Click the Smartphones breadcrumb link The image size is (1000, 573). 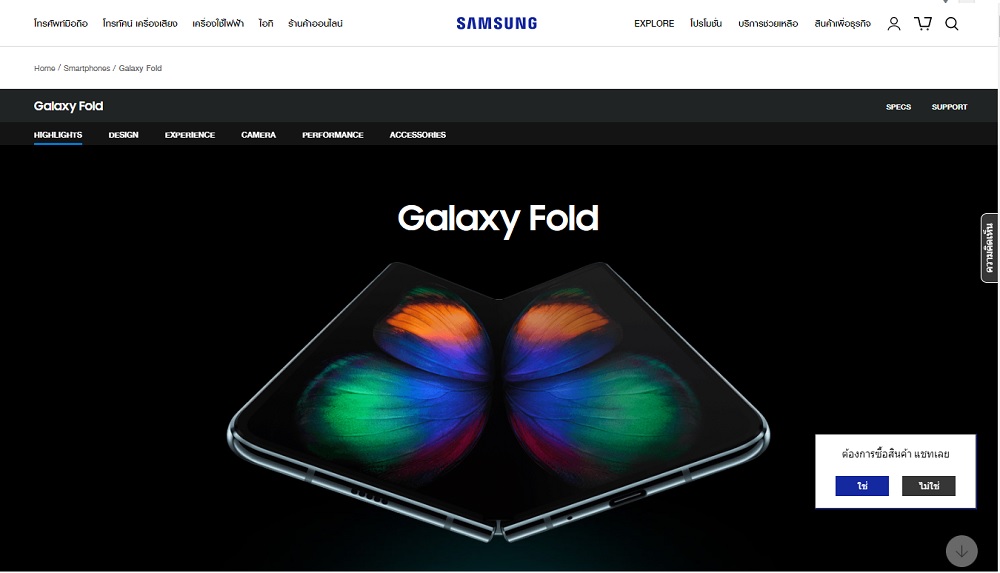87,68
